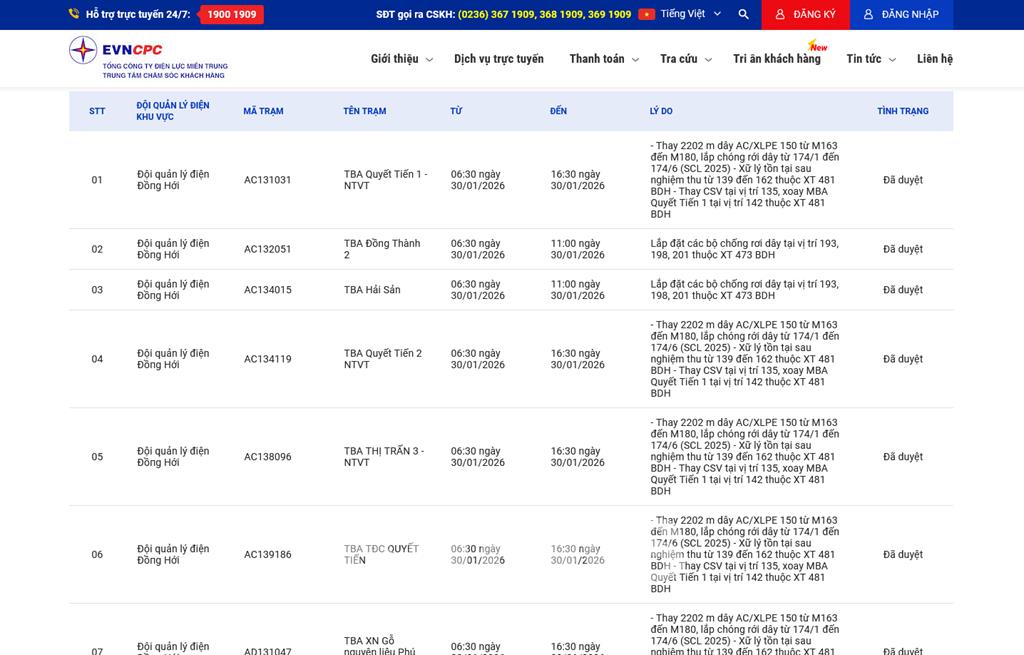Expand the Tin tức dropdown
The width and height of the screenshot is (1024, 655).
(870, 59)
